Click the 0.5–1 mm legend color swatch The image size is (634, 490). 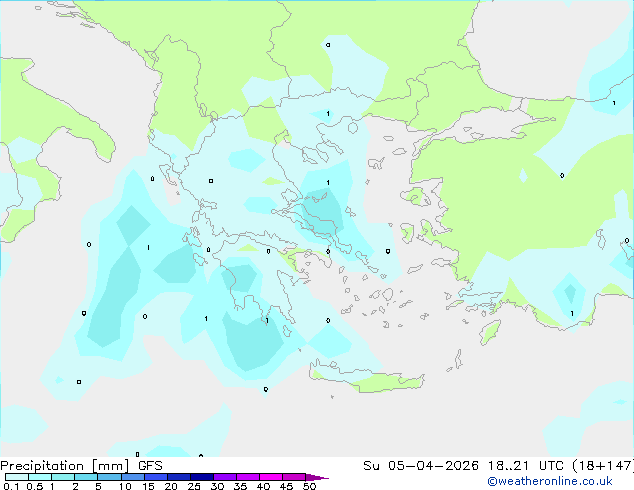tap(40, 477)
